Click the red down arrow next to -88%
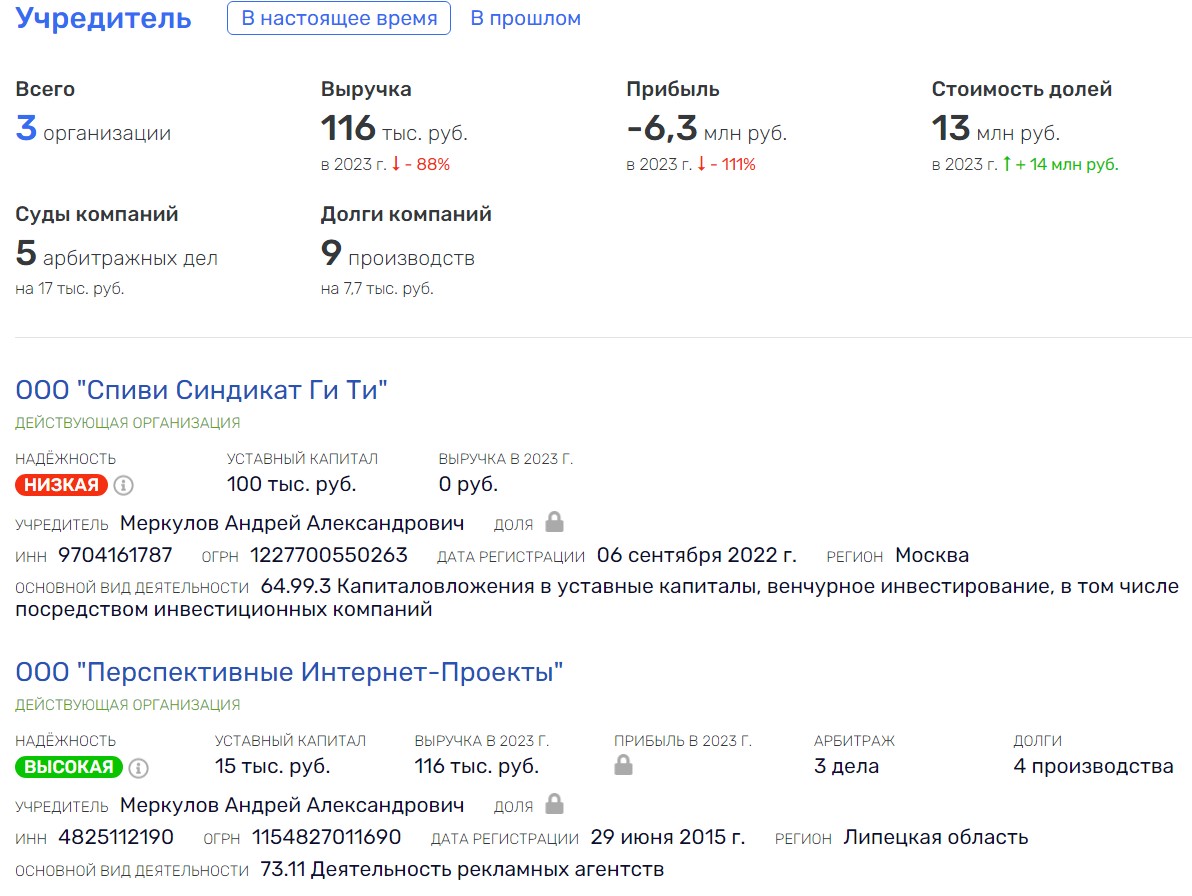1192x896 pixels. point(396,165)
